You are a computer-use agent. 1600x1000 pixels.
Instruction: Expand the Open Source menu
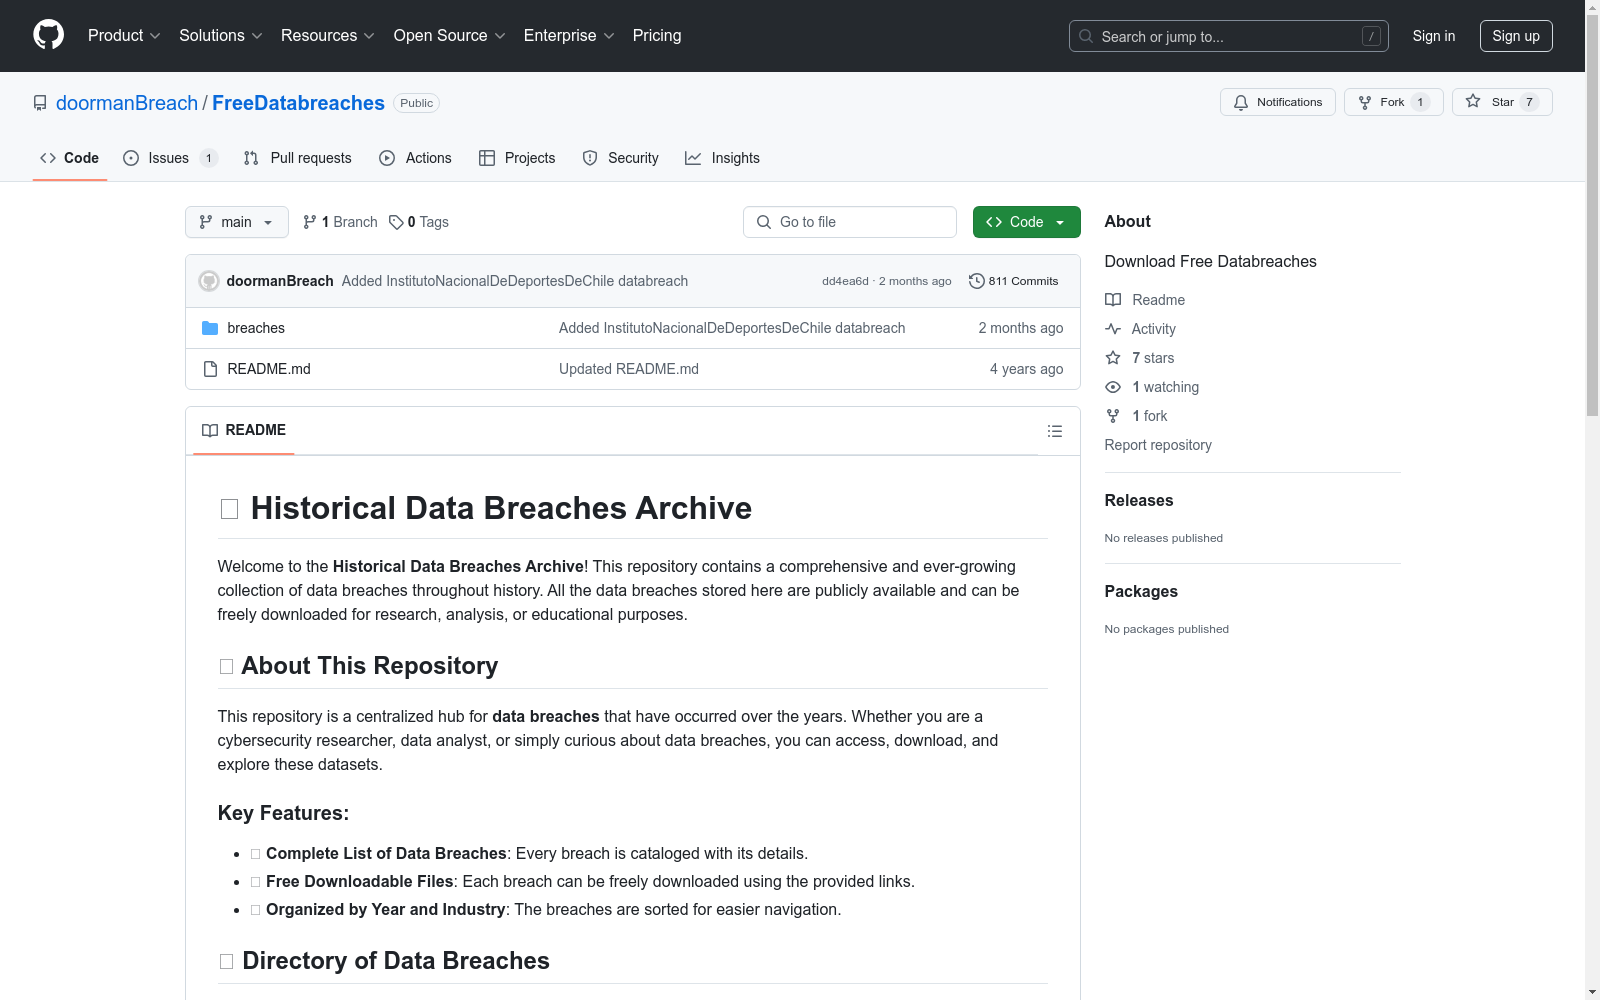pyautogui.click(x=450, y=35)
